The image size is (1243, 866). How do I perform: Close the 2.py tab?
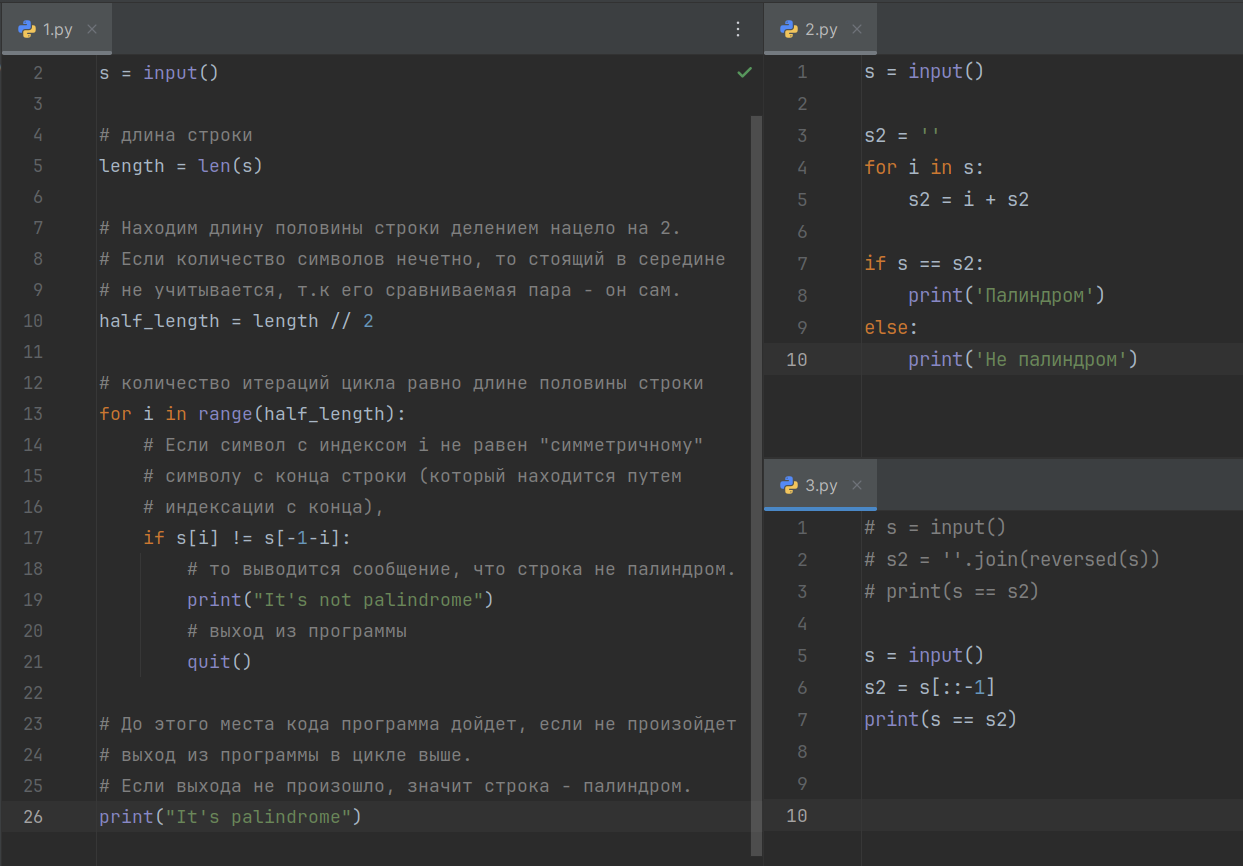coord(857,29)
